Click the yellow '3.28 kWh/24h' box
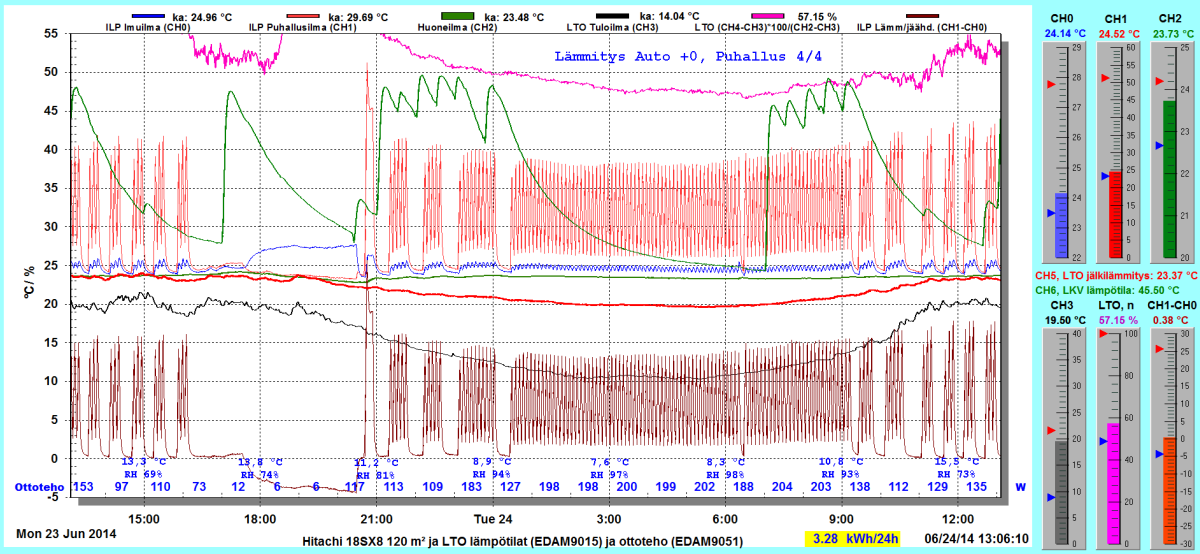 tap(852, 539)
